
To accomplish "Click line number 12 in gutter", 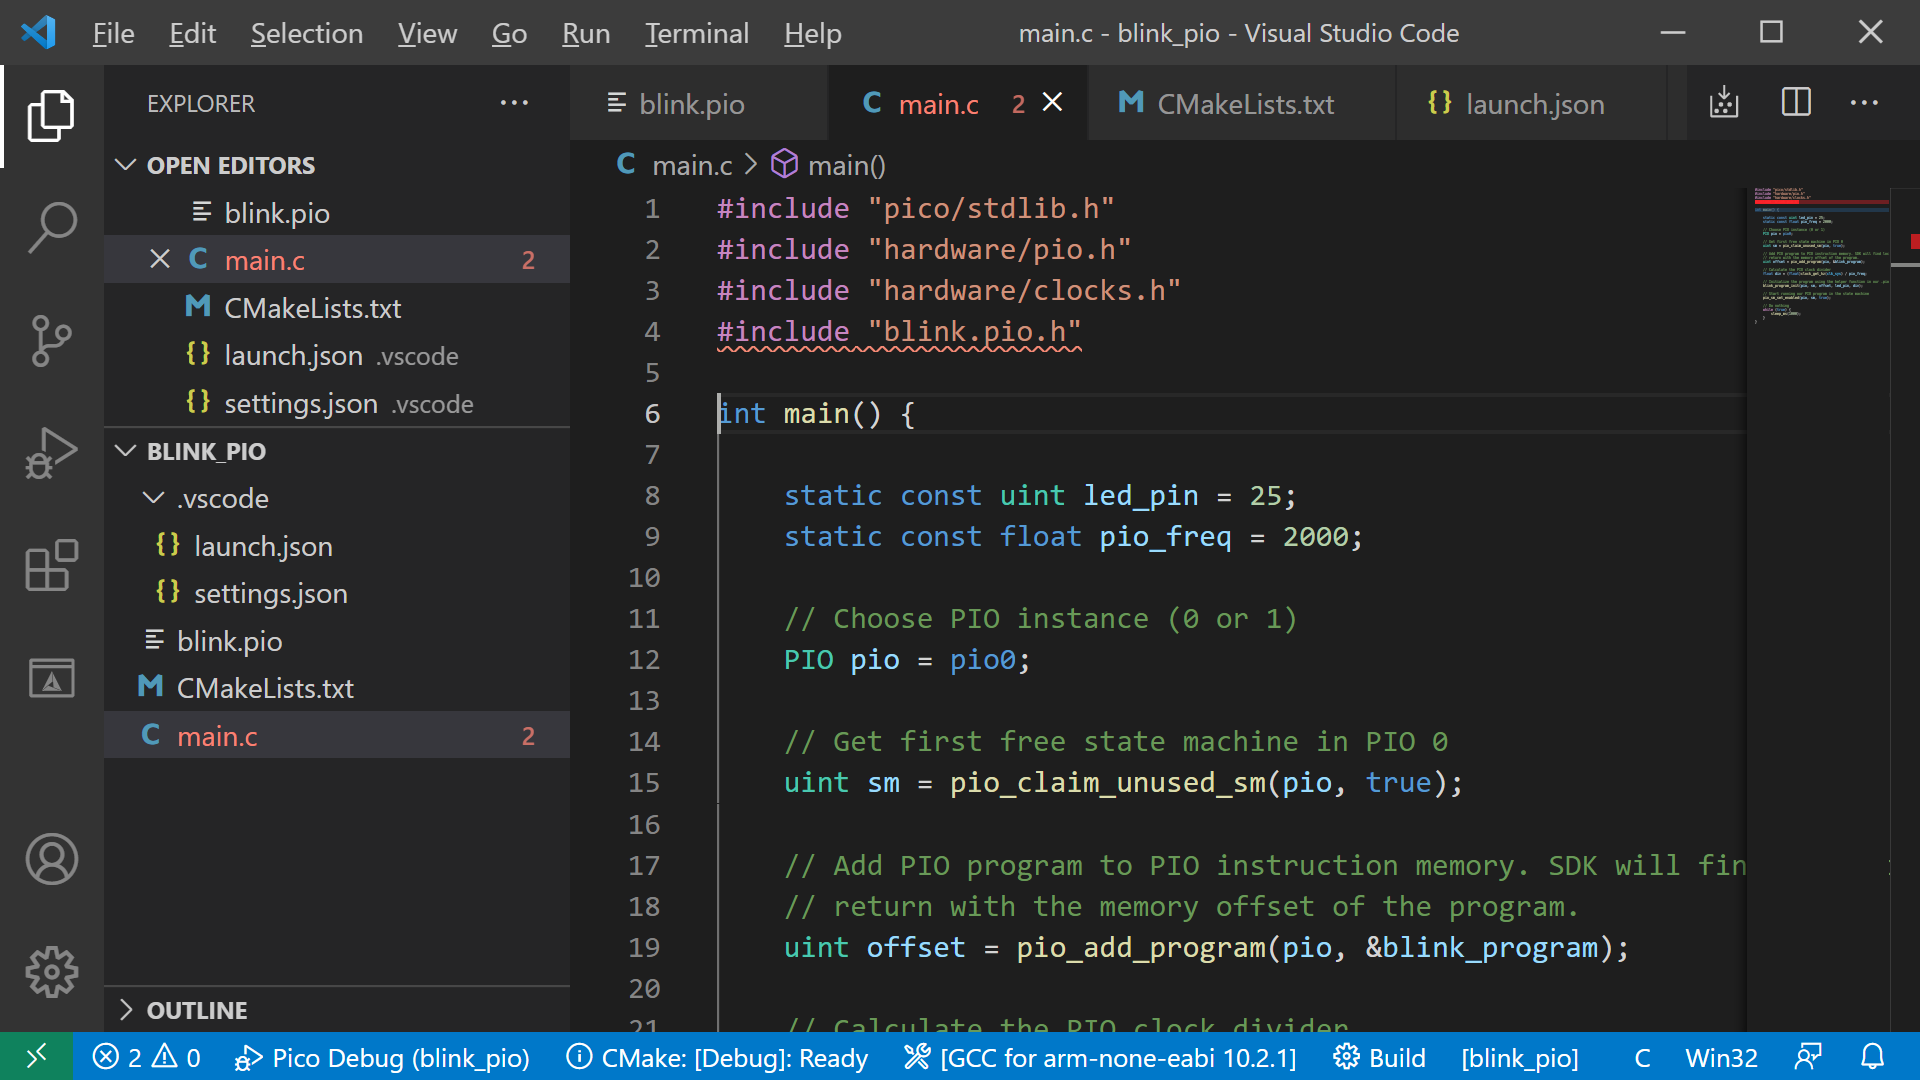I will [x=644, y=660].
